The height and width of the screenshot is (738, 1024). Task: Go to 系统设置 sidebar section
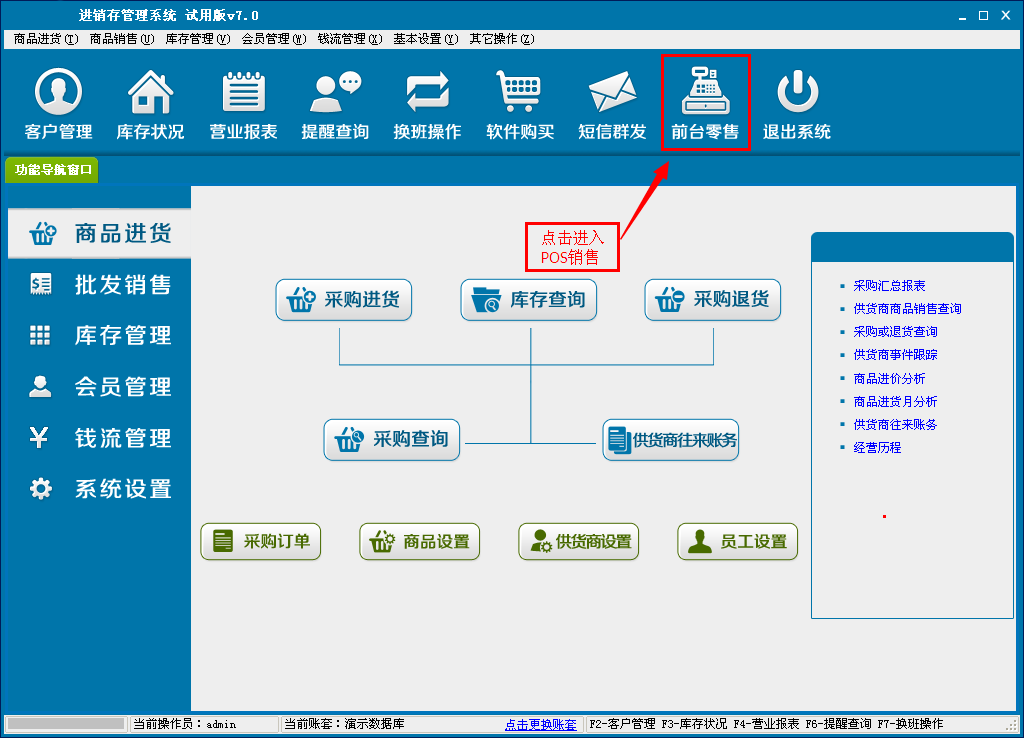[98, 489]
